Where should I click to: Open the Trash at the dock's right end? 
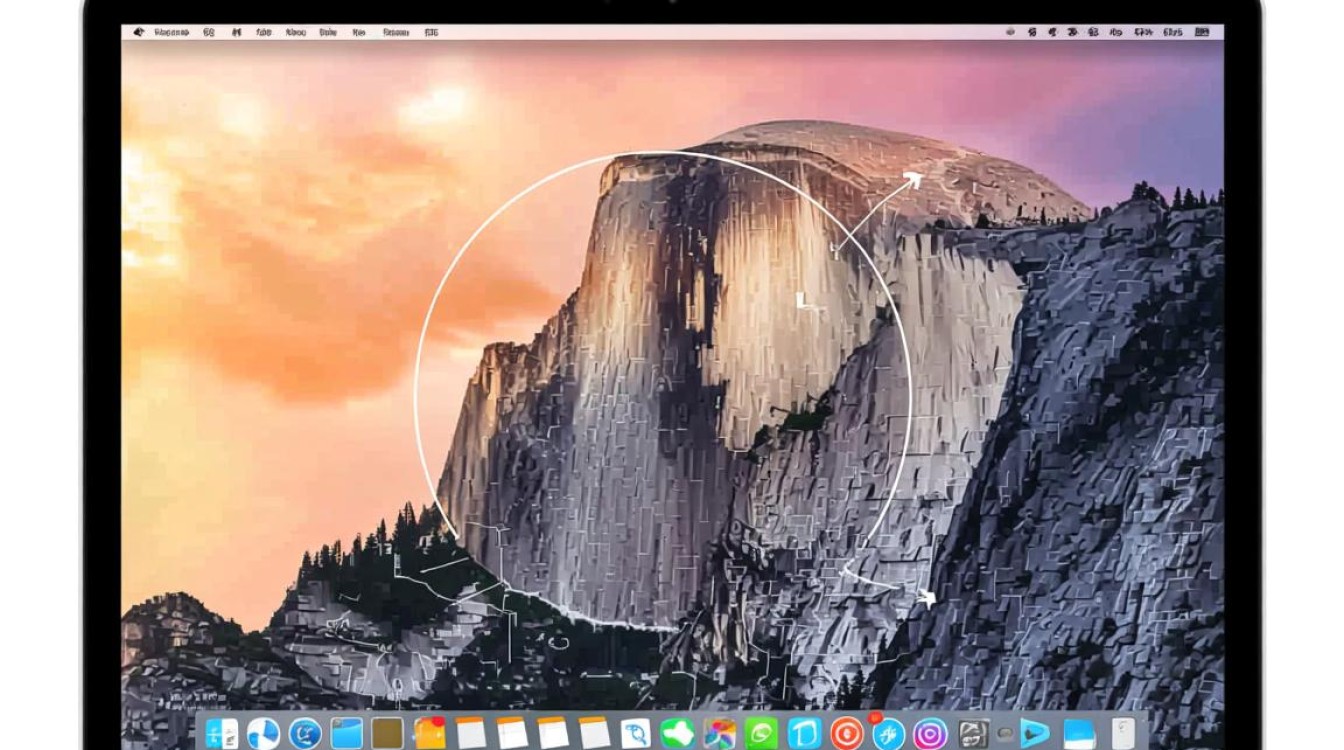tap(1124, 733)
